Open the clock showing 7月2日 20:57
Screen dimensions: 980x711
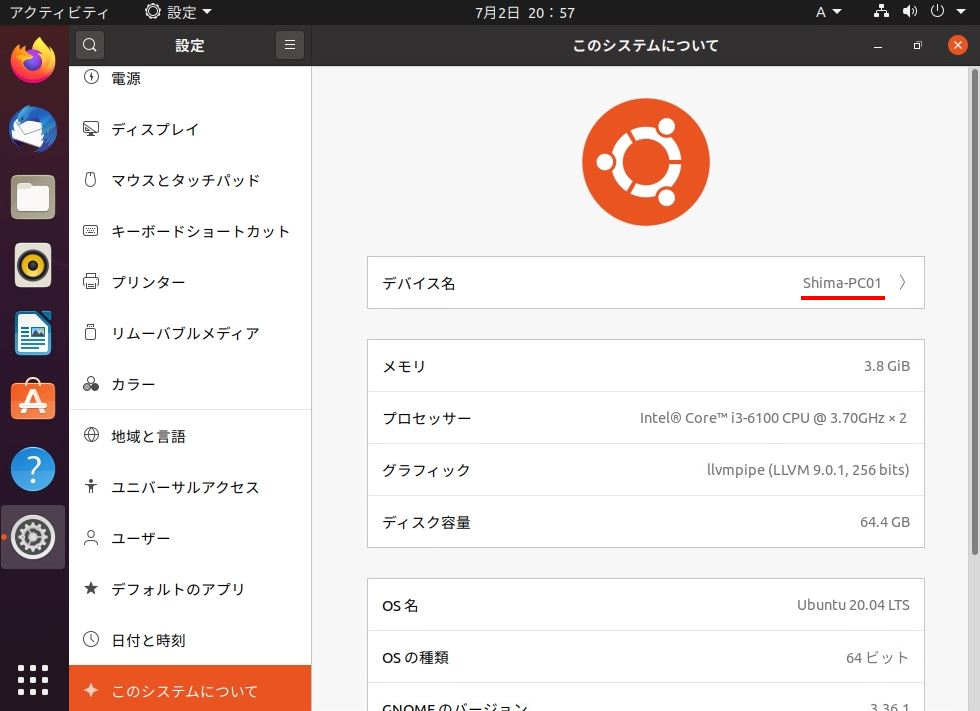[524, 12]
